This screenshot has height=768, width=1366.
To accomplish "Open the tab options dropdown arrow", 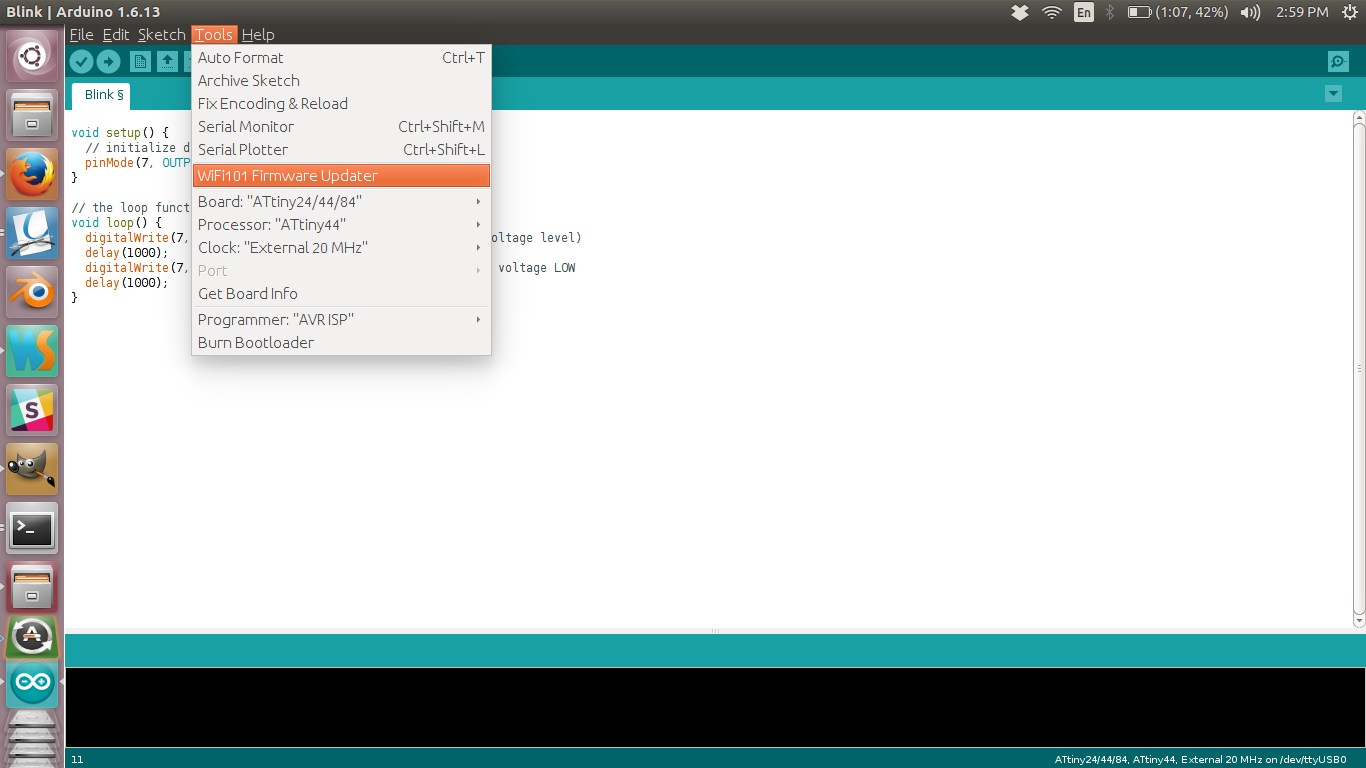I will click(1333, 93).
